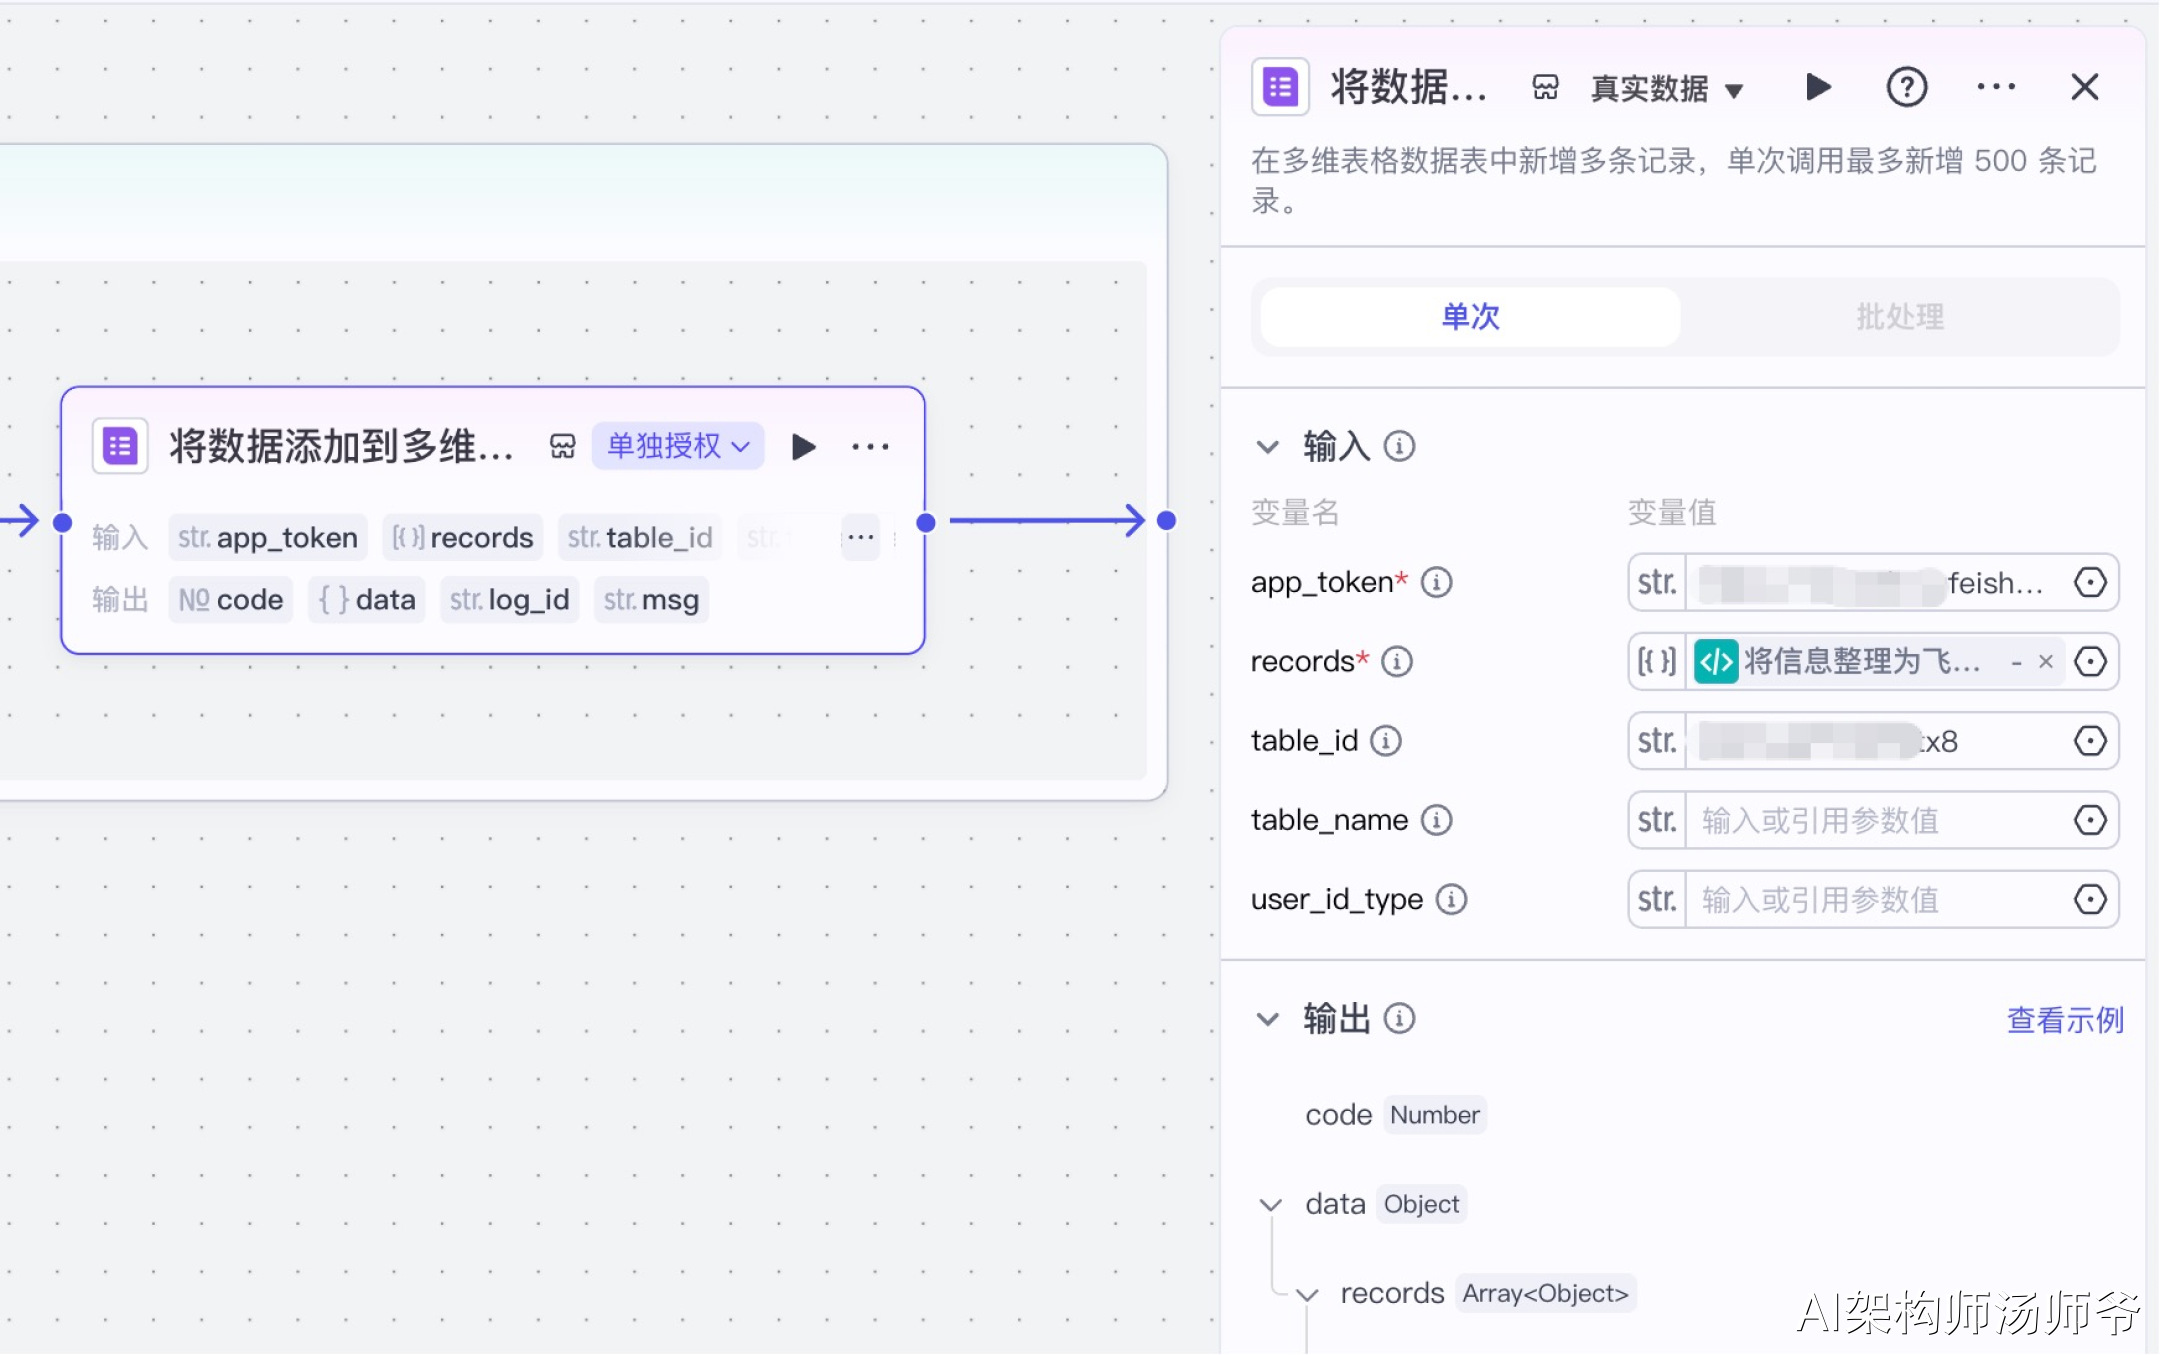Viewport: 2160px width, 1355px height.
Task: Open the 单独授权 dropdown on the node
Action: click(678, 446)
